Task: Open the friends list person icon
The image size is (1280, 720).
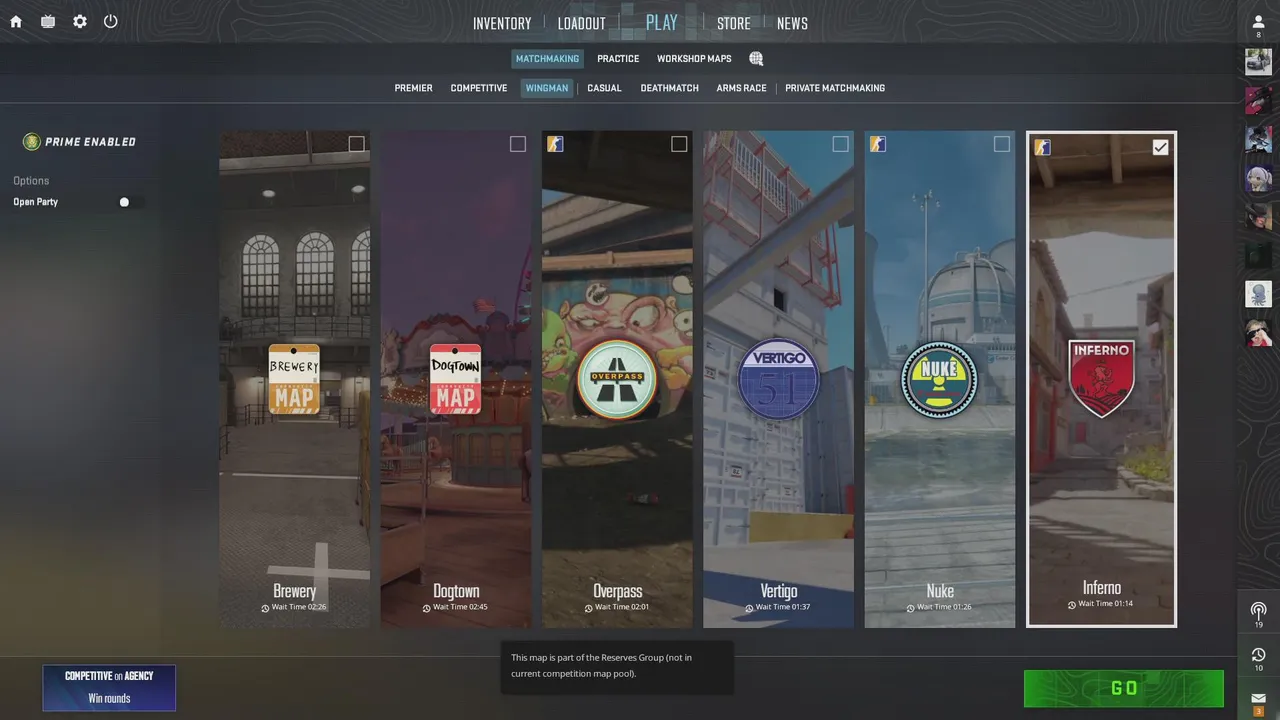Action: coord(1258,22)
